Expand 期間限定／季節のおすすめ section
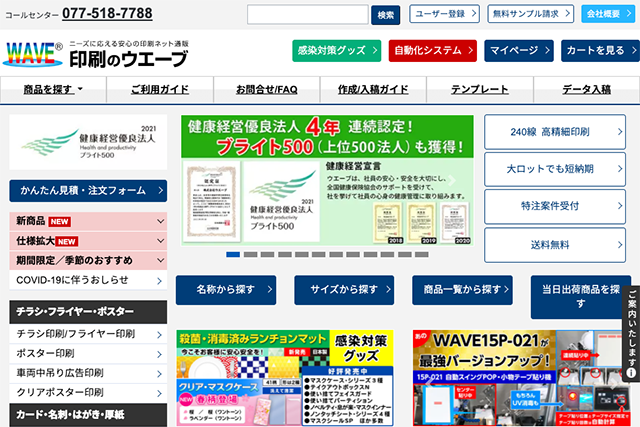Viewport: 640px width, 427px height. [x=88, y=260]
